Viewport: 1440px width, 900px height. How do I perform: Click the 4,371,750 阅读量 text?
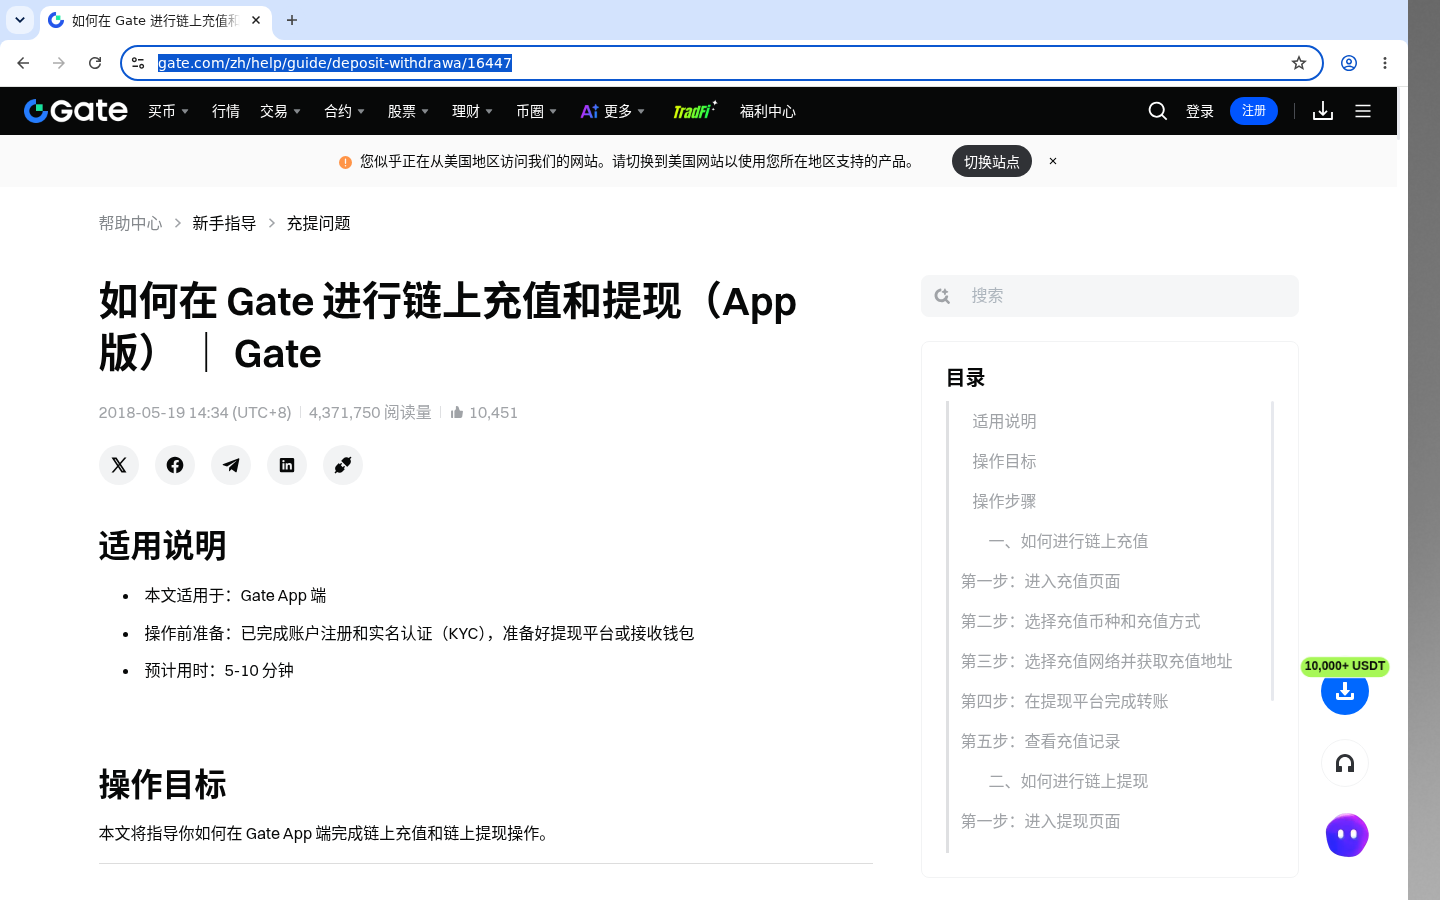(x=370, y=412)
